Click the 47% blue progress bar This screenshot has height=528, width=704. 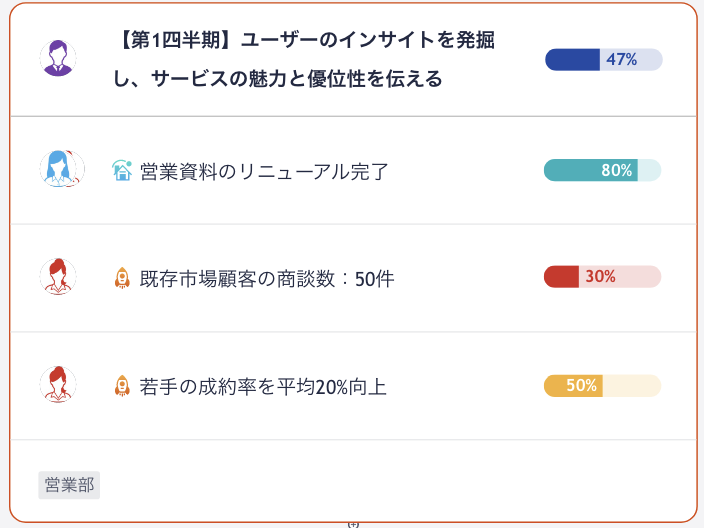click(604, 60)
